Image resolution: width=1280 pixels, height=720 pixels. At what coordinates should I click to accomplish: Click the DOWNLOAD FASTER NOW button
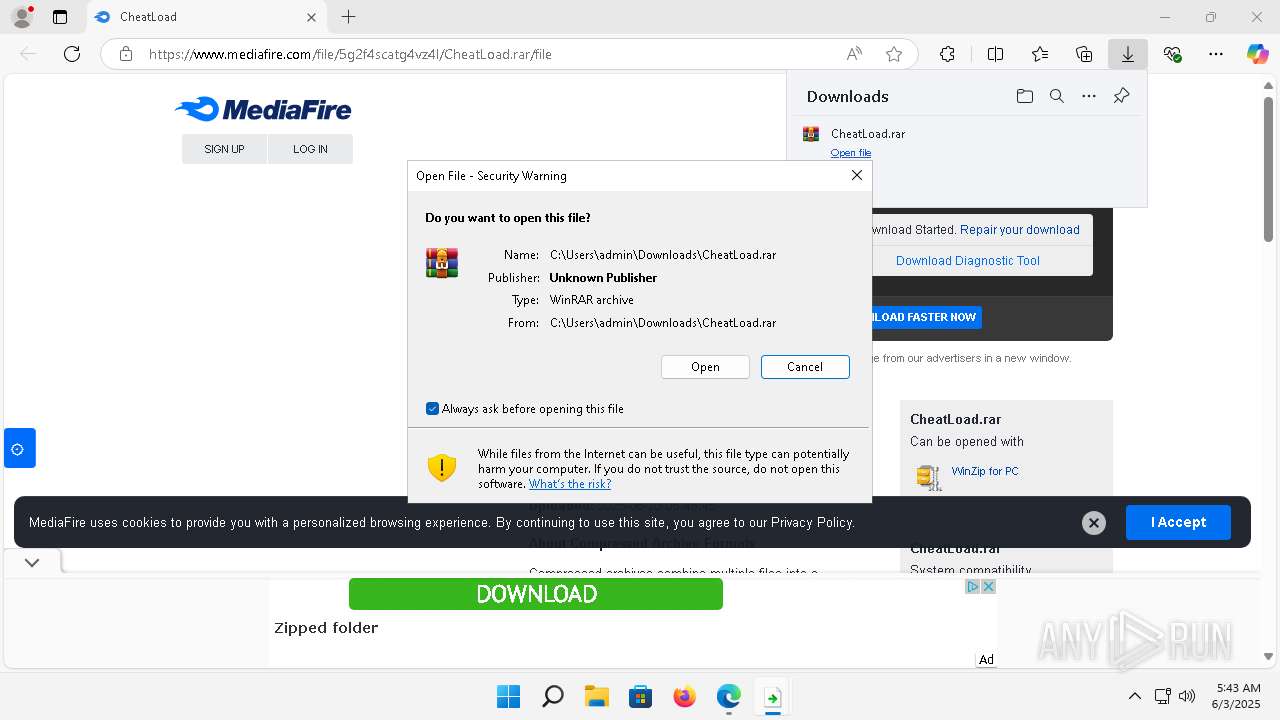click(x=926, y=317)
